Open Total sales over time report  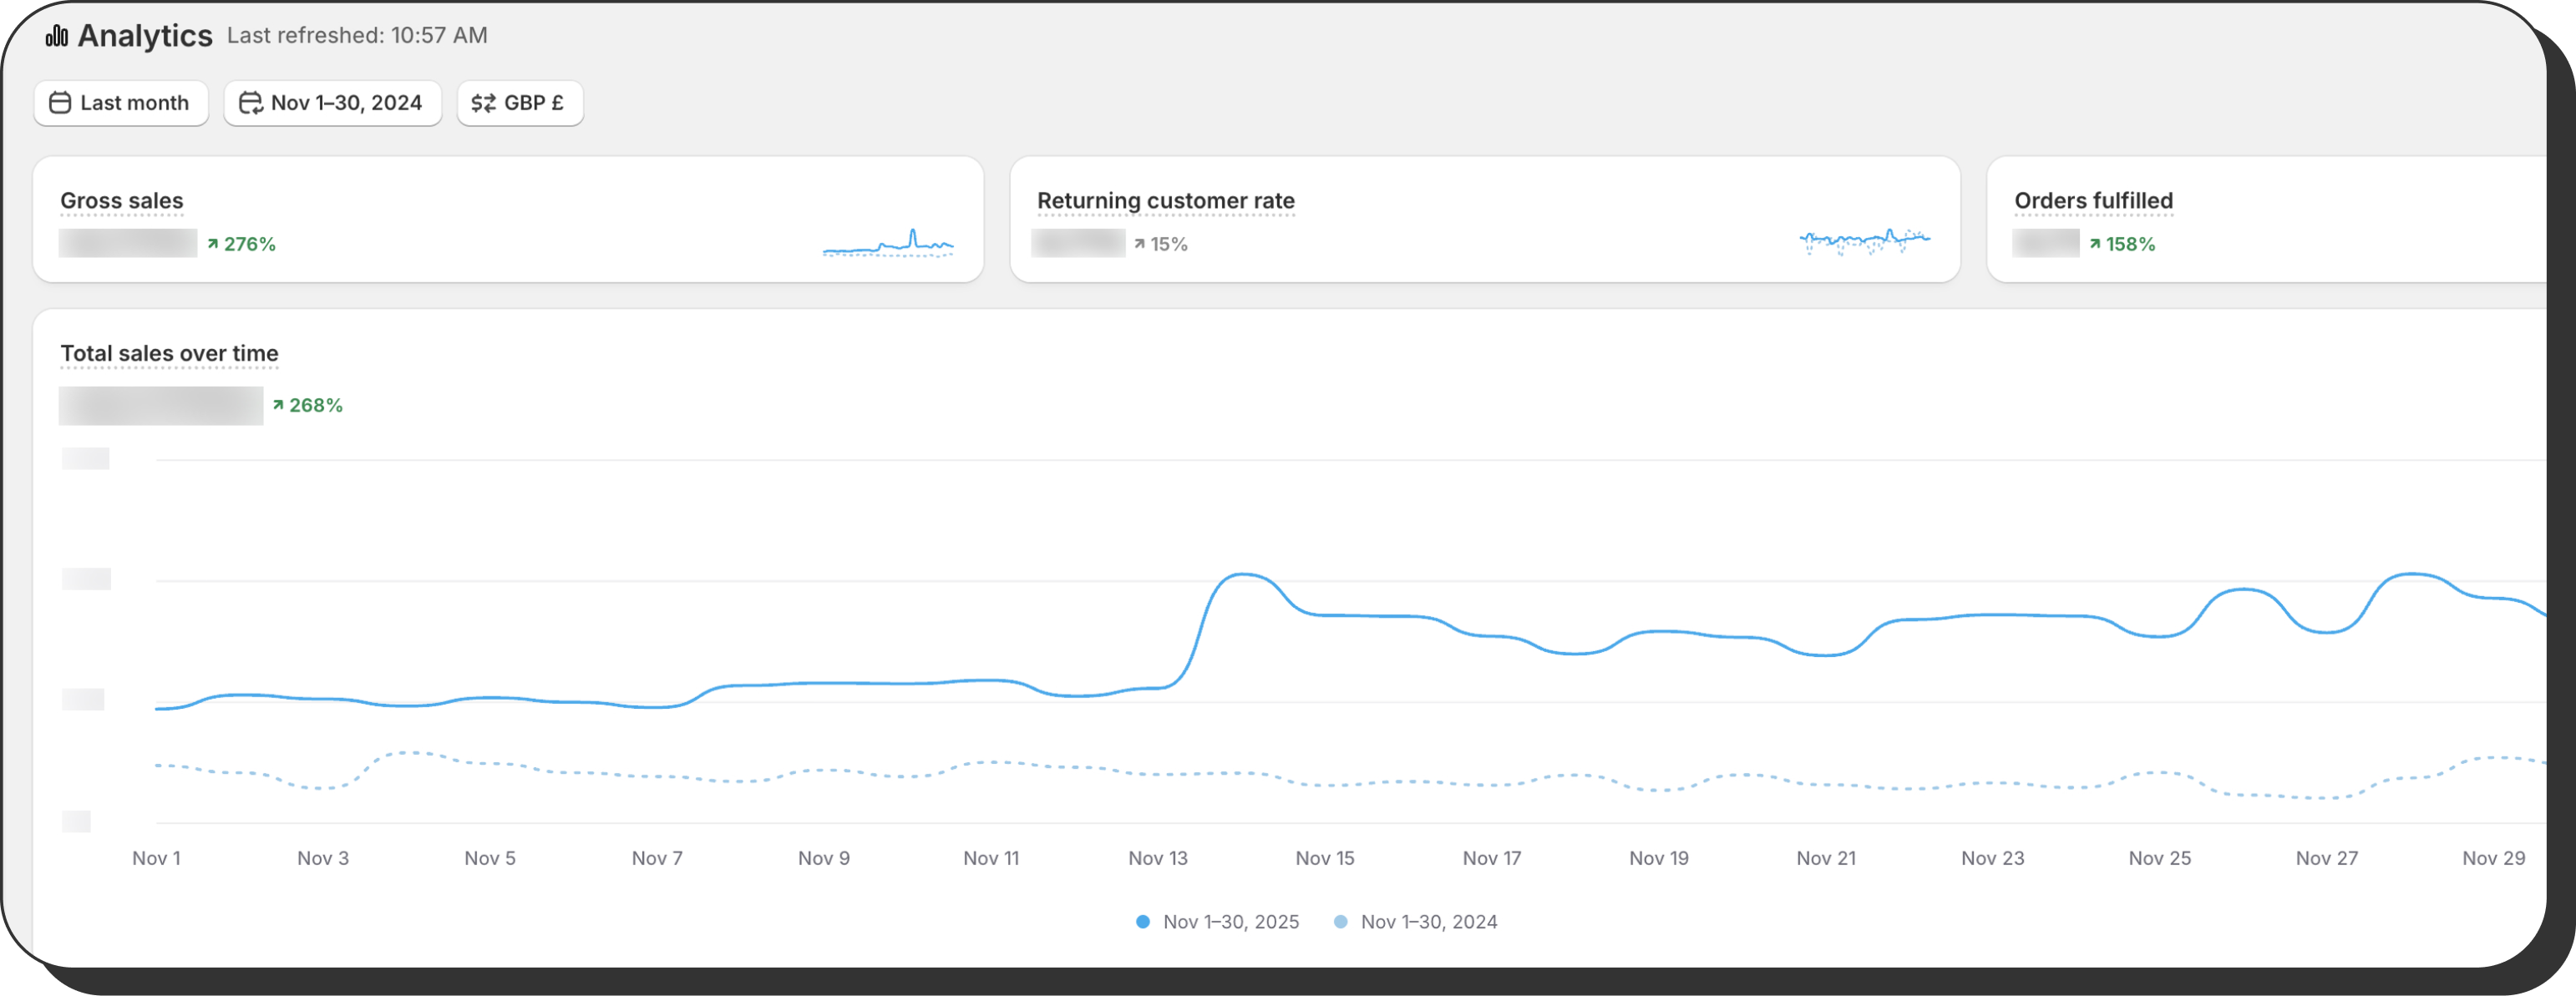coord(169,354)
